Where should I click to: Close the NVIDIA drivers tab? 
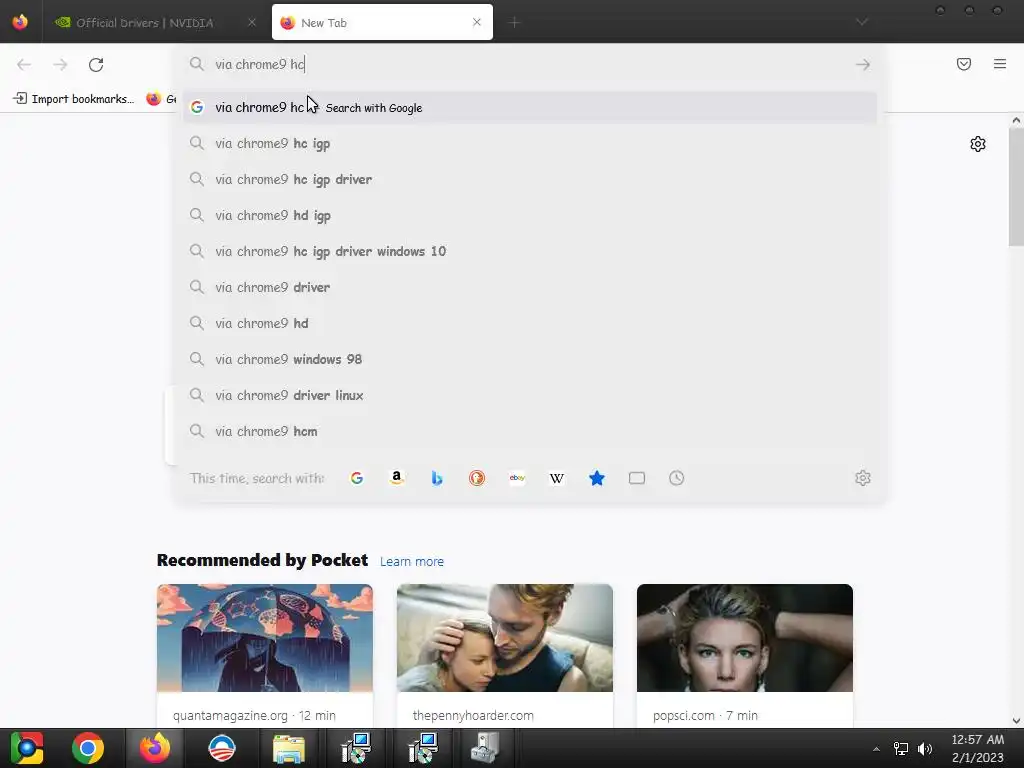pos(252,22)
